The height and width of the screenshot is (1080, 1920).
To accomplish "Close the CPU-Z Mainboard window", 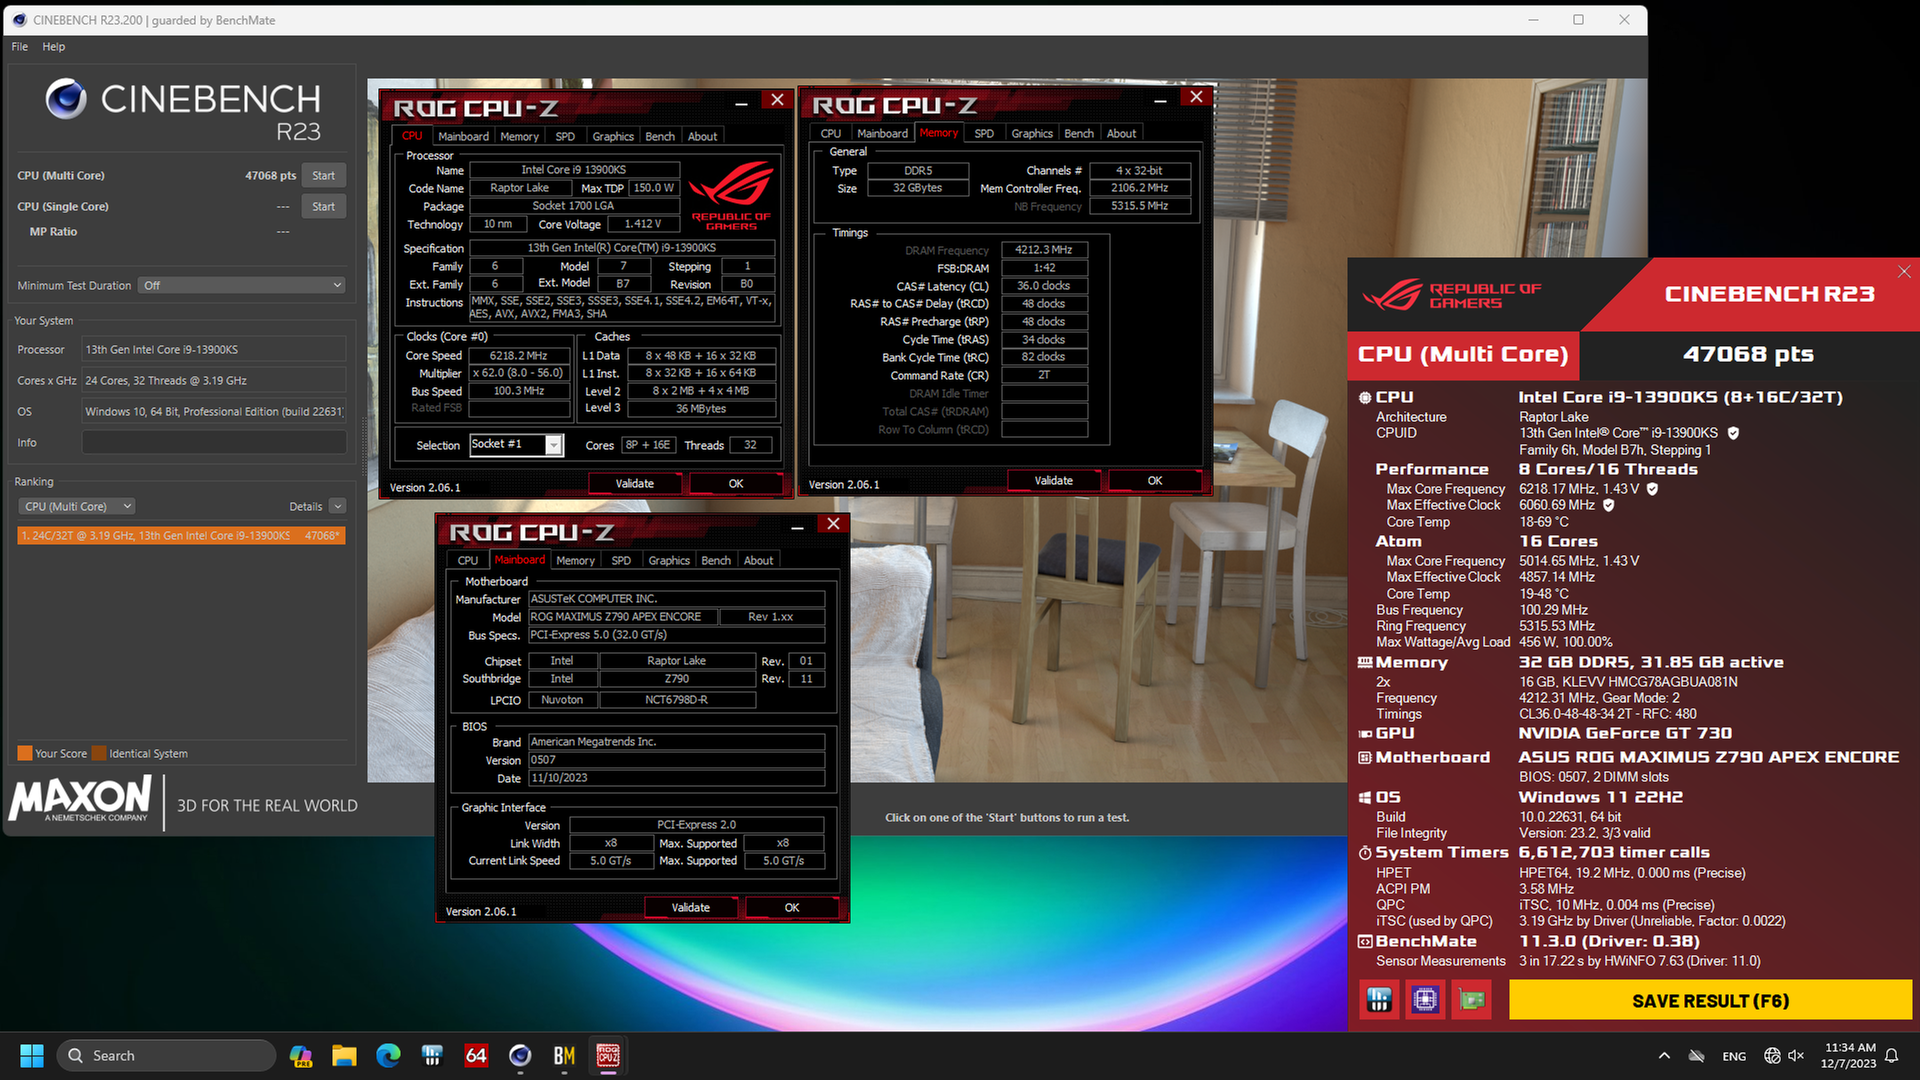I will [x=833, y=524].
